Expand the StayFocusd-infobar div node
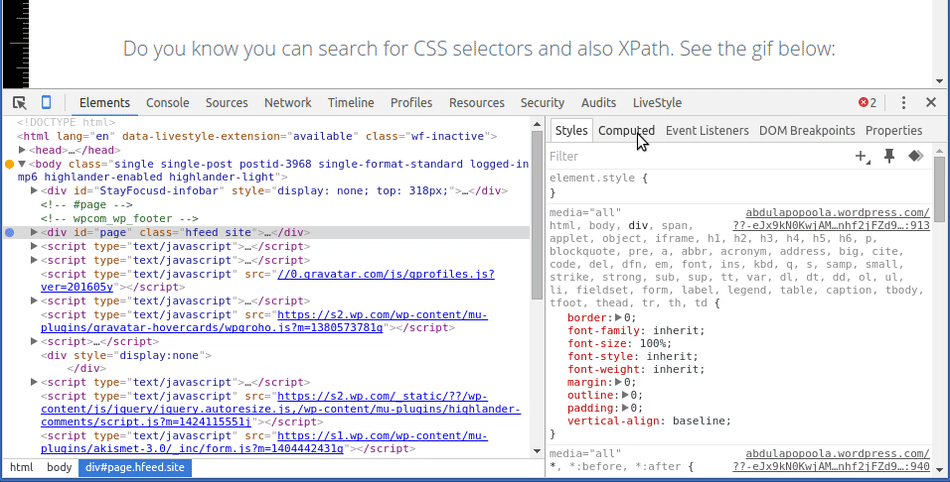Viewport: 950px width, 482px height. [x=35, y=190]
